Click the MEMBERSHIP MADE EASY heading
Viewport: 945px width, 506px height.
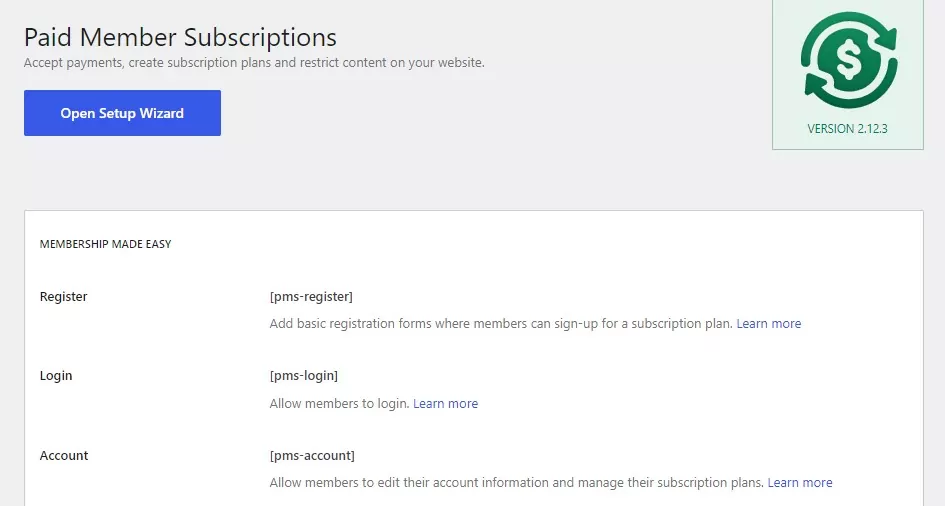coord(105,244)
